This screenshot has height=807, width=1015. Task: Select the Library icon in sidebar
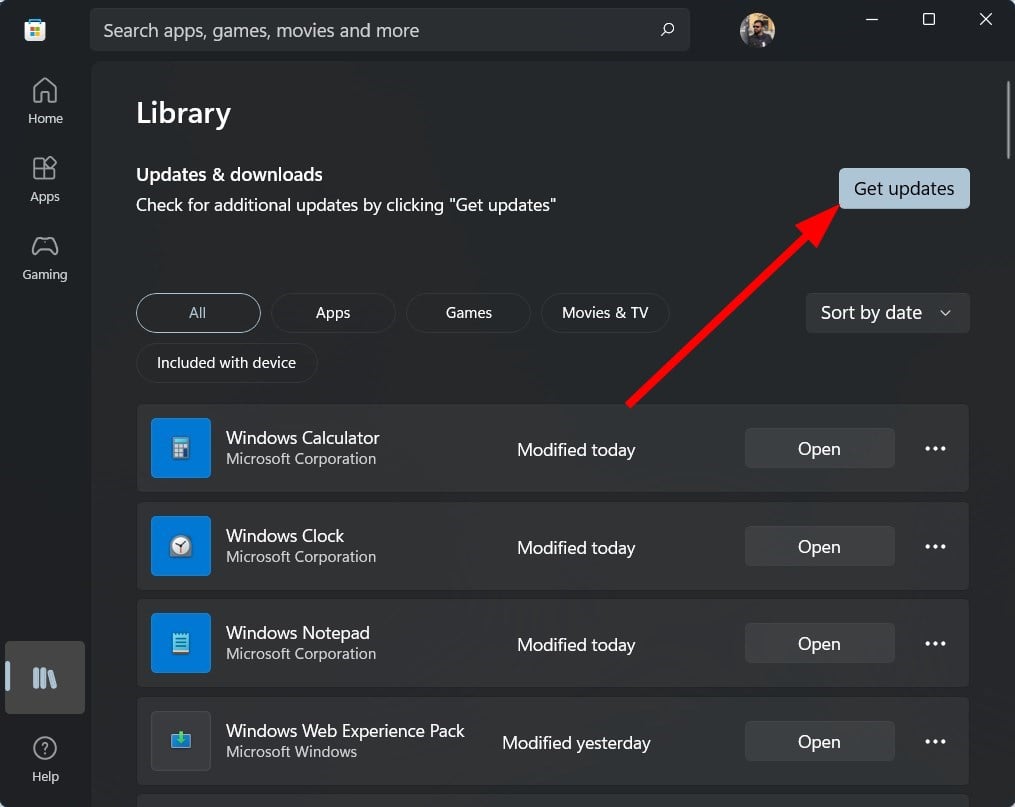[x=45, y=678]
